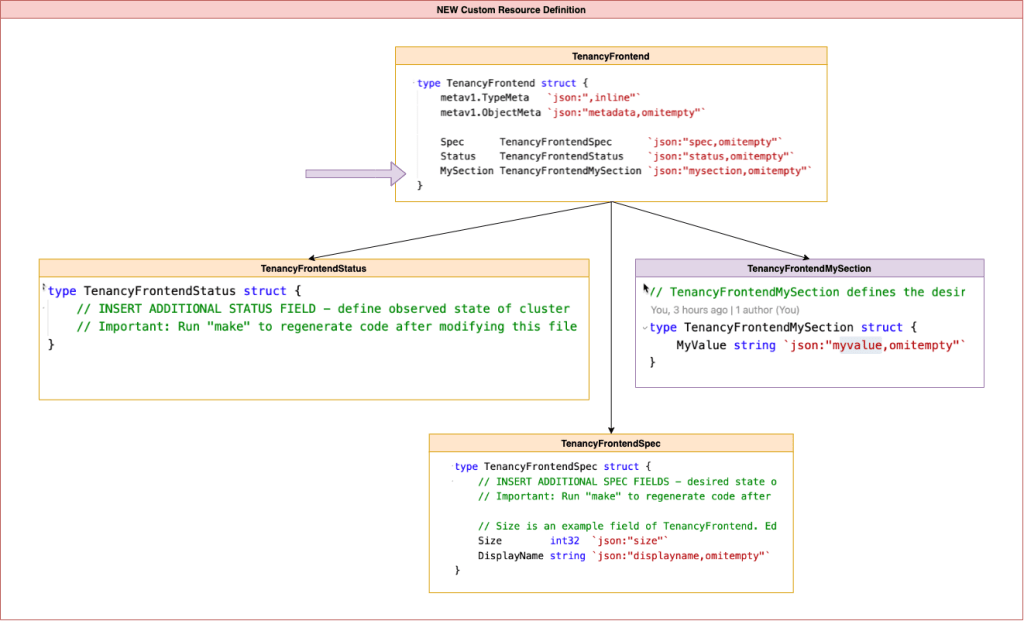
Task: Select the TenancyFrontend box header
Action: (x=611, y=56)
